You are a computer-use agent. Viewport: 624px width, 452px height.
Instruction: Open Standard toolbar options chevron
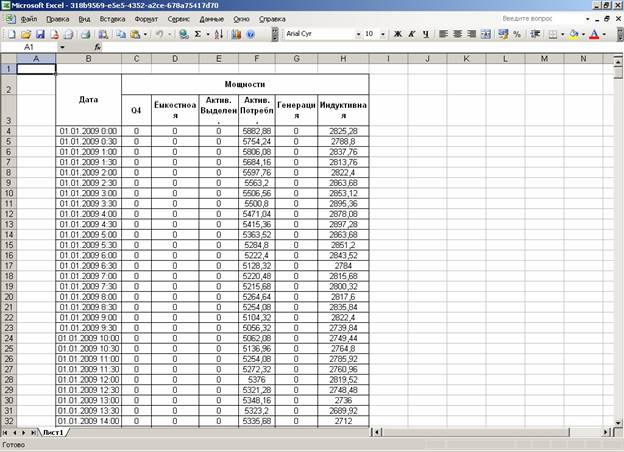pyautogui.click(x=275, y=34)
